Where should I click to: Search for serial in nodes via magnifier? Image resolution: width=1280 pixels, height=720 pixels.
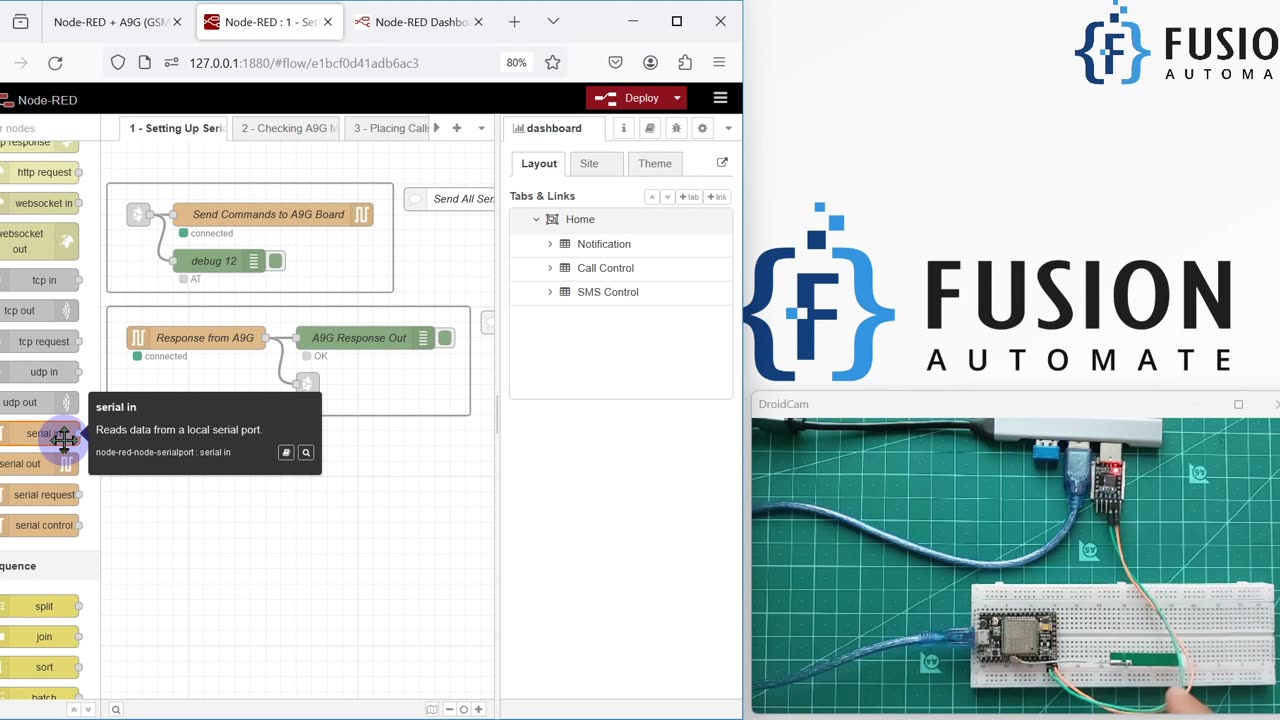click(306, 453)
